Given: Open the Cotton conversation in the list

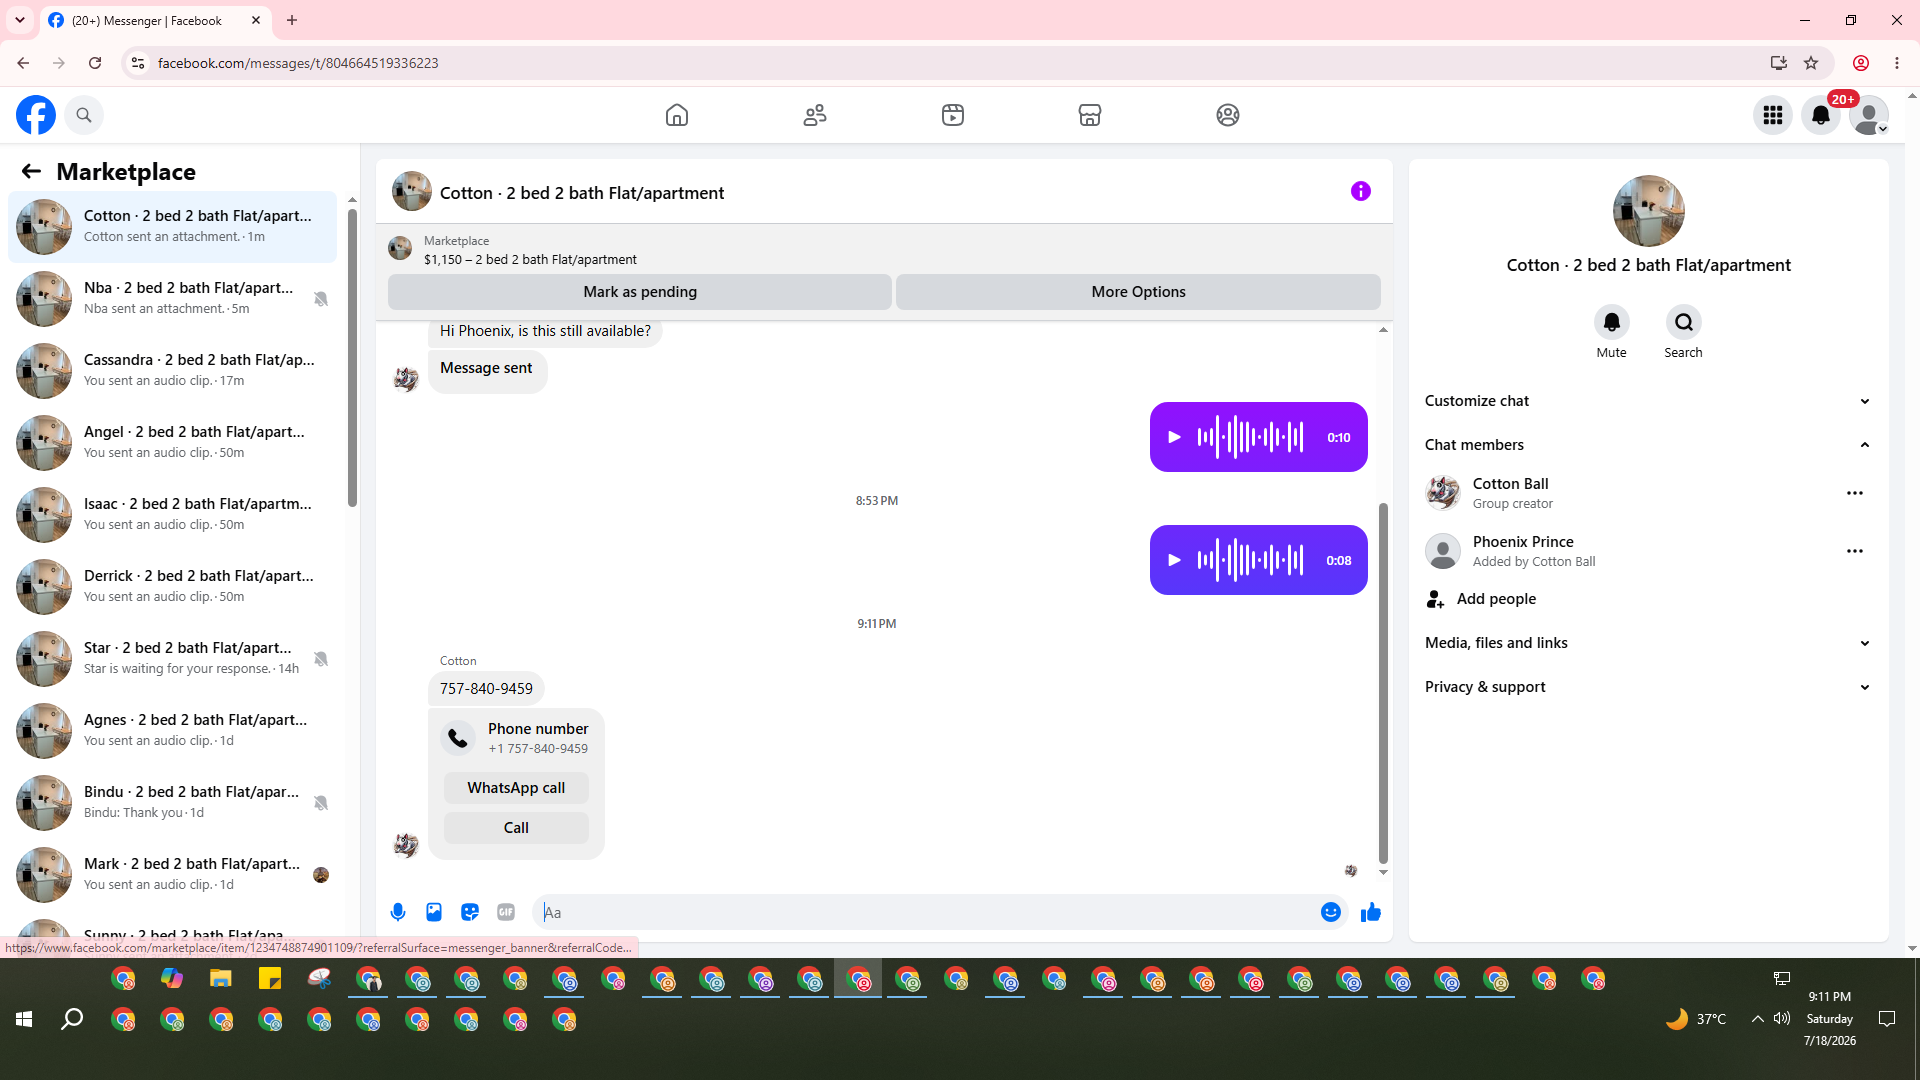Looking at the screenshot, I should pos(172,227).
